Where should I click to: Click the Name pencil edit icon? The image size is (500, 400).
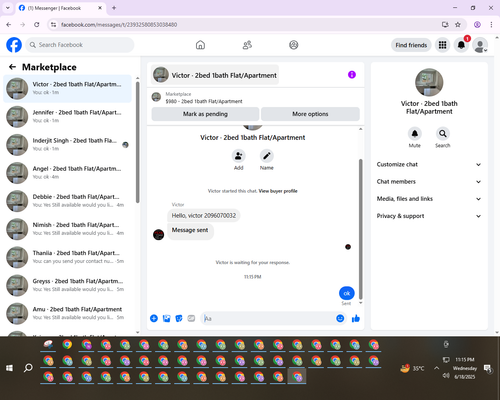(267, 156)
